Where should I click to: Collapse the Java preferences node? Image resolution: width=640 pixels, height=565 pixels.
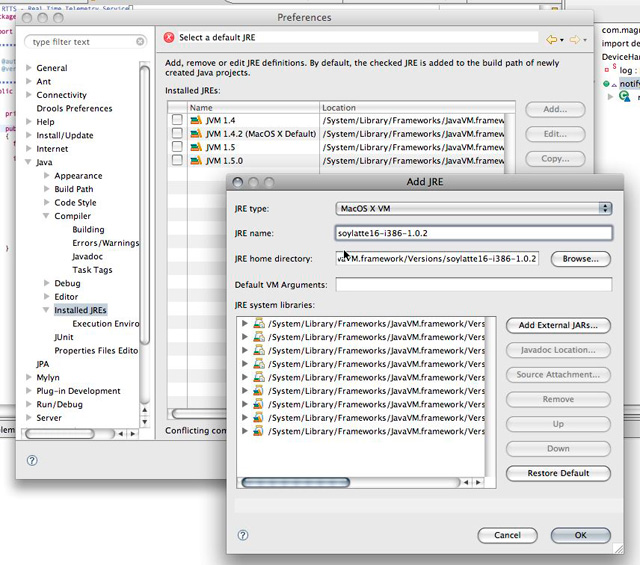click(28, 162)
